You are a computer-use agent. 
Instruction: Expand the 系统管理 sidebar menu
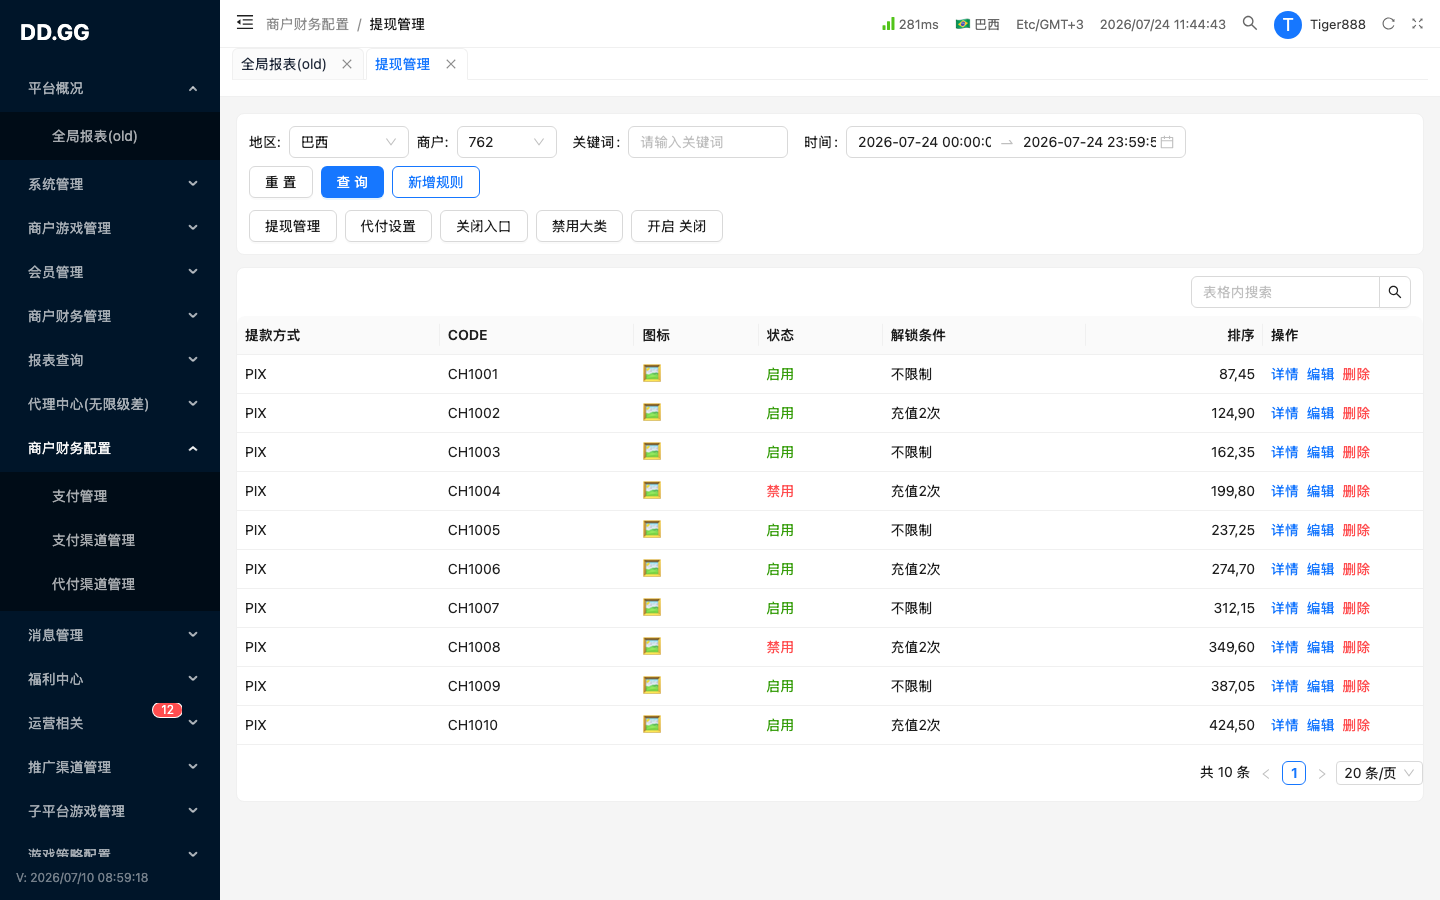click(x=110, y=184)
